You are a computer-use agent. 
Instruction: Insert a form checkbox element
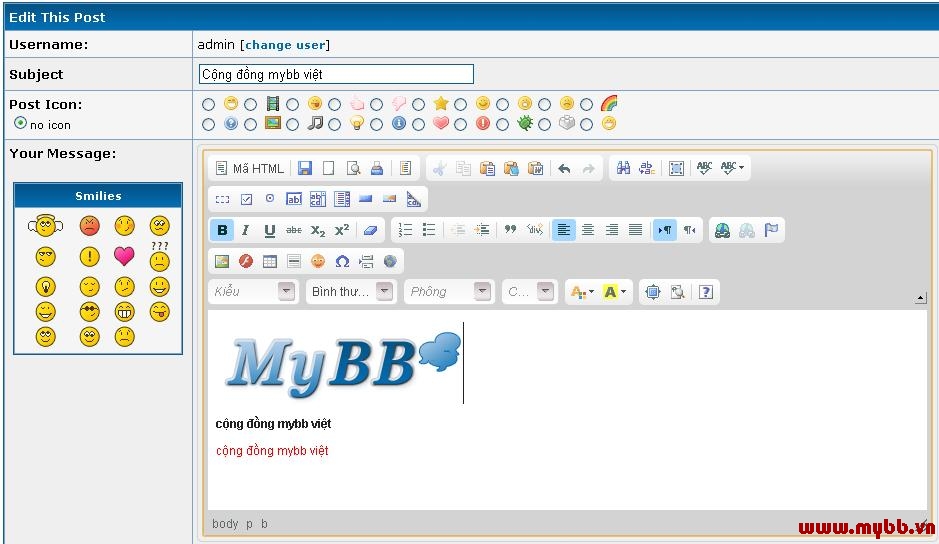click(246, 200)
